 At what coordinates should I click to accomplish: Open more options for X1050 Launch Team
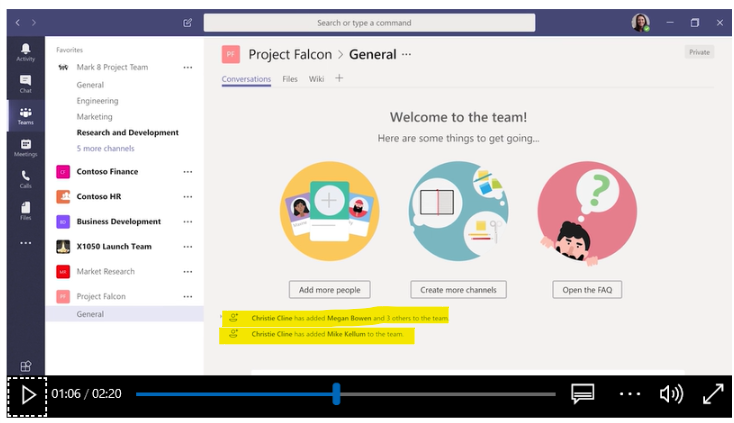tap(188, 247)
